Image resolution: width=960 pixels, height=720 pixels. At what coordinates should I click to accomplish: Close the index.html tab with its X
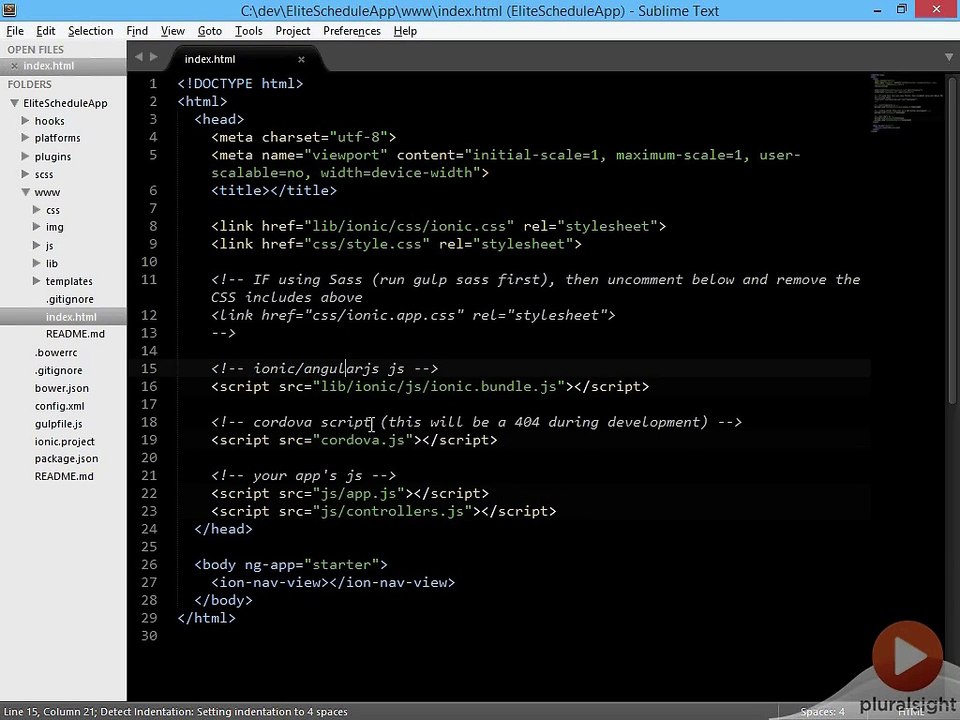pos(301,59)
